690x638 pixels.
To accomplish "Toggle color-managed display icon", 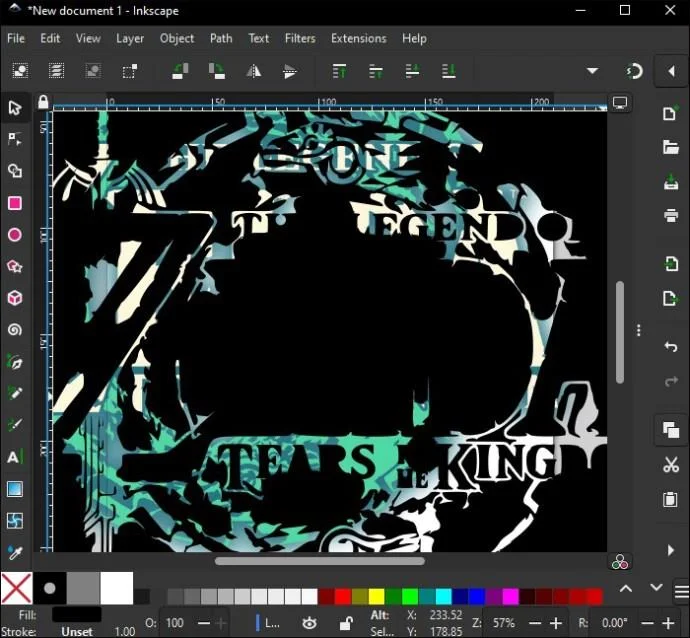I will pyautogui.click(x=620, y=562).
